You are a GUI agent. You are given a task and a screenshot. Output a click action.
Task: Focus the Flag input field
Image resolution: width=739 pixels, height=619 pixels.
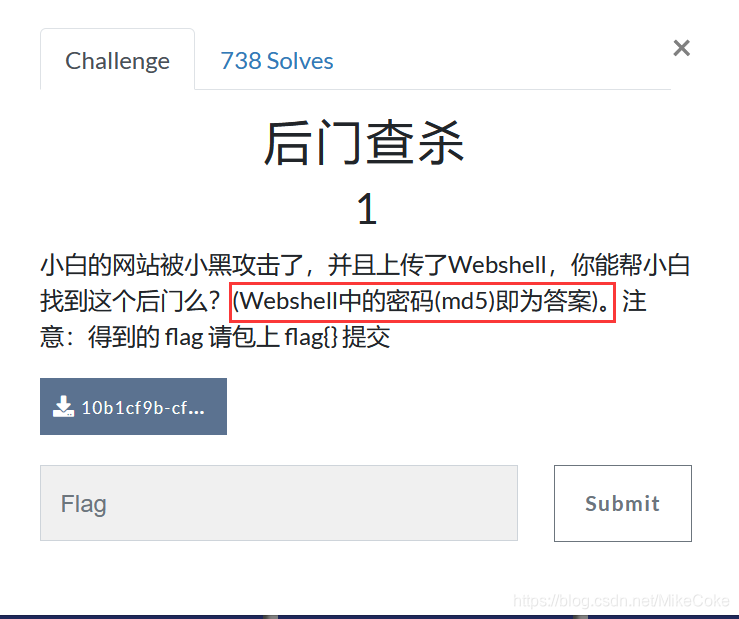click(279, 503)
